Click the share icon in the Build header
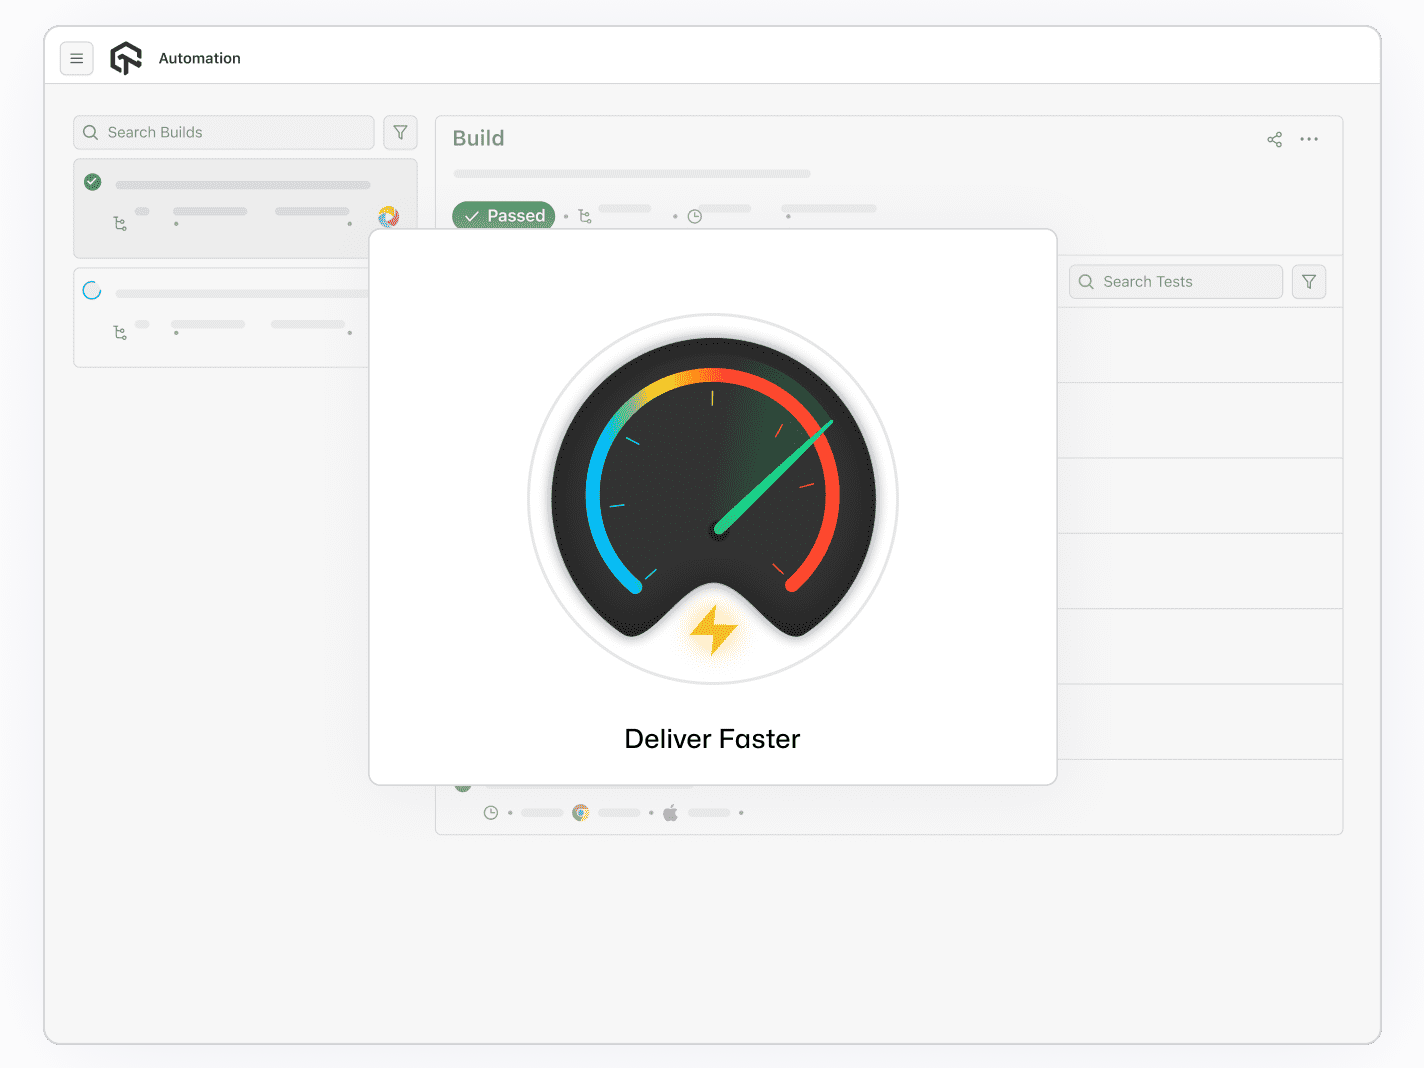 click(x=1274, y=139)
